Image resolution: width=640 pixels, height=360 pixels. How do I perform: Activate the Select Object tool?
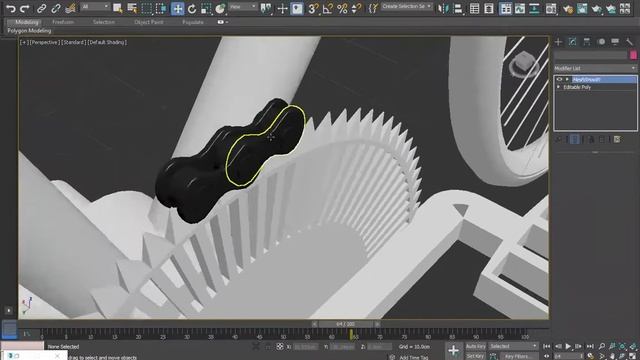(x=118, y=8)
